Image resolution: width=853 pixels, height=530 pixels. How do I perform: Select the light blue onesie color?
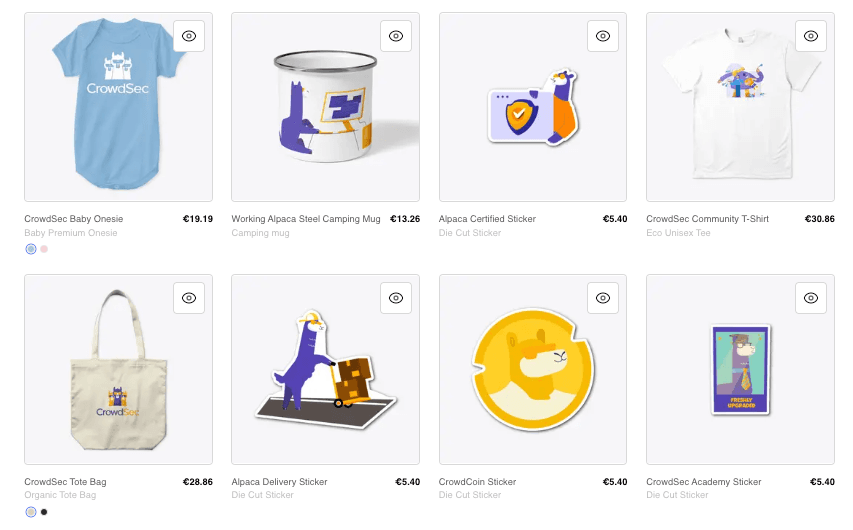point(31,249)
